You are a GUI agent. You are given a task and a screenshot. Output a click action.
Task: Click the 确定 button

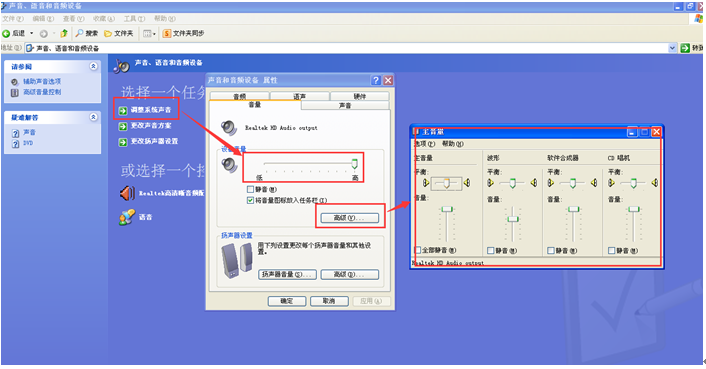click(287, 301)
